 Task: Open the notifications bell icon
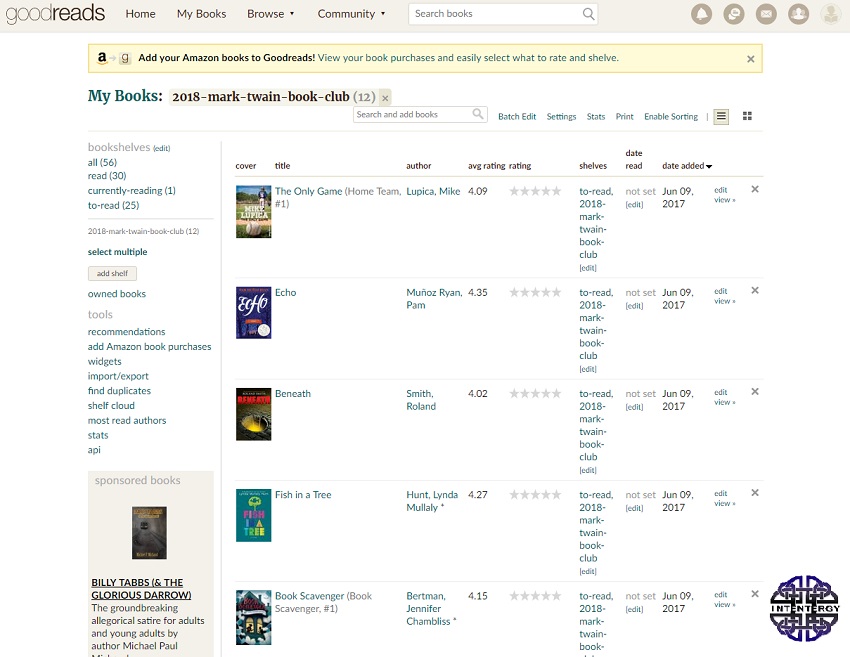tap(702, 14)
